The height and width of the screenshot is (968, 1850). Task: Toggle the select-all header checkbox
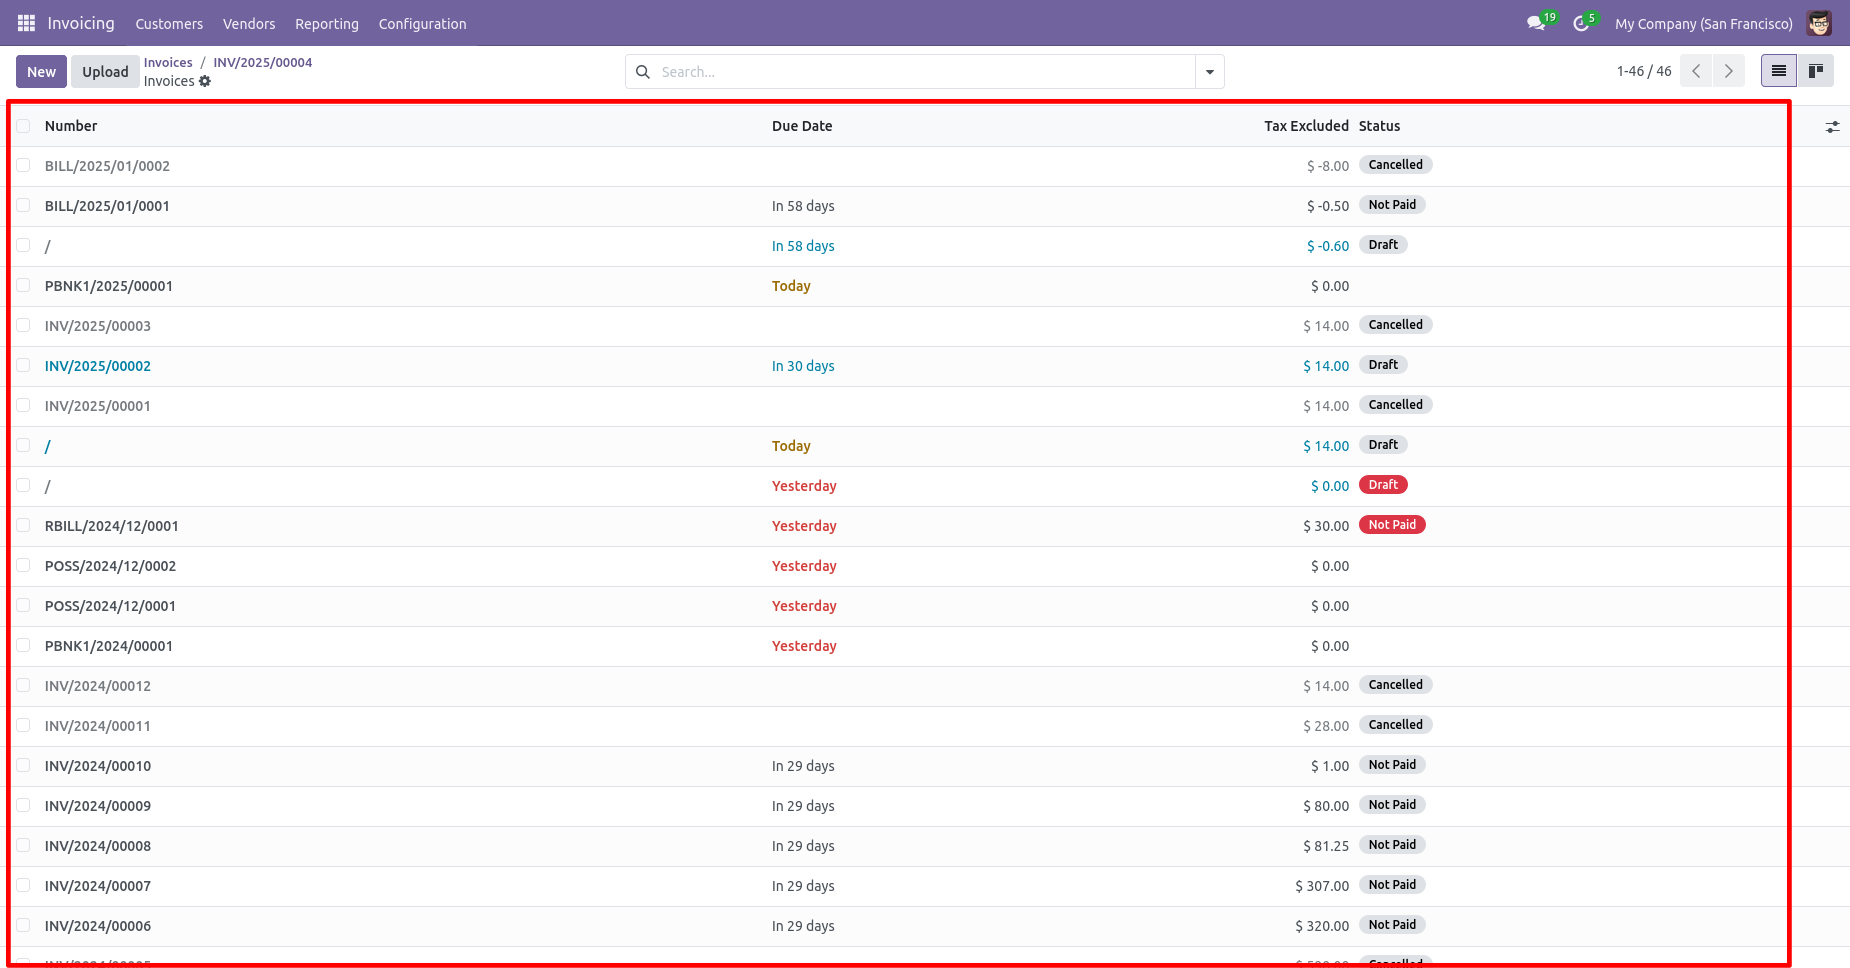coord(23,126)
